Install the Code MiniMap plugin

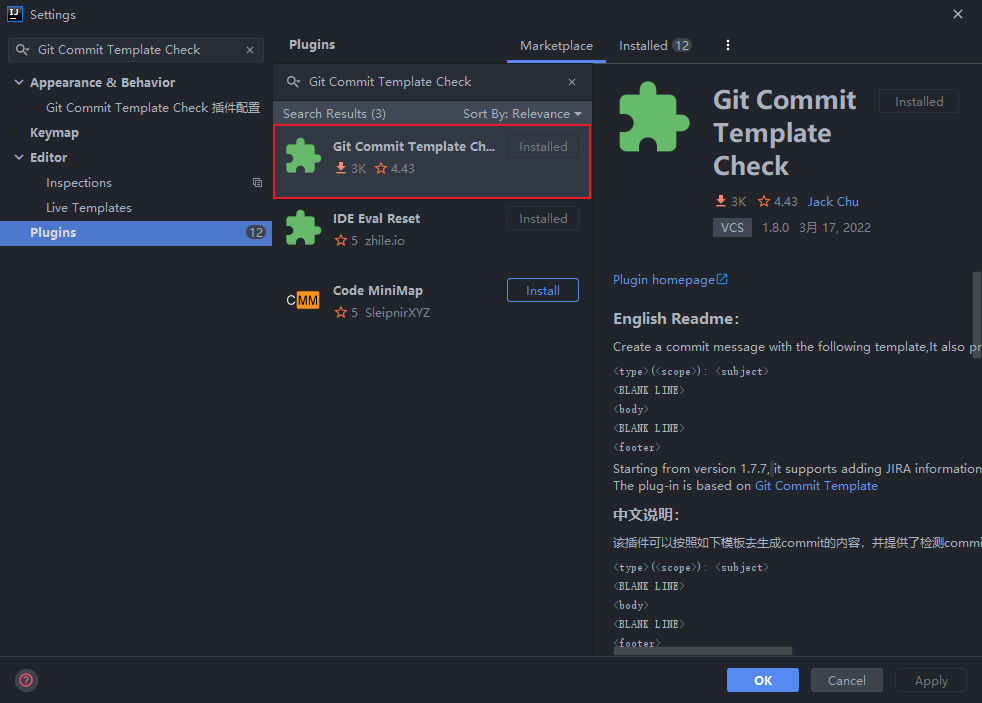[x=542, y=291]
